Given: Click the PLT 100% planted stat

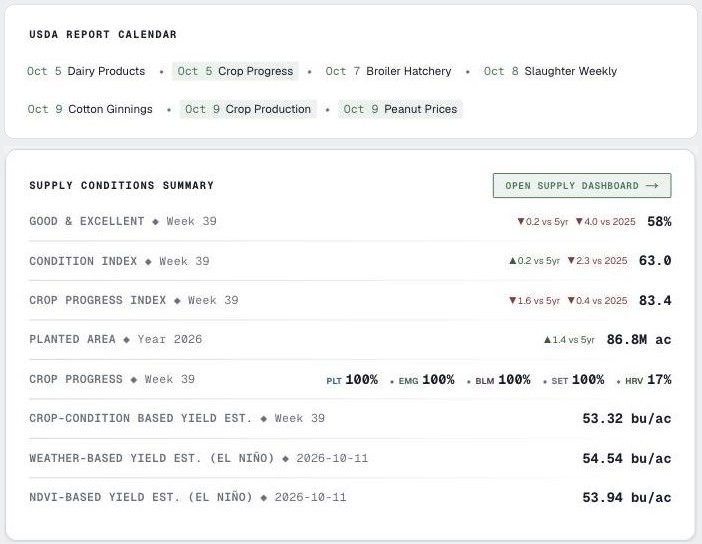Looking at the screenshot, I should 352,380.
